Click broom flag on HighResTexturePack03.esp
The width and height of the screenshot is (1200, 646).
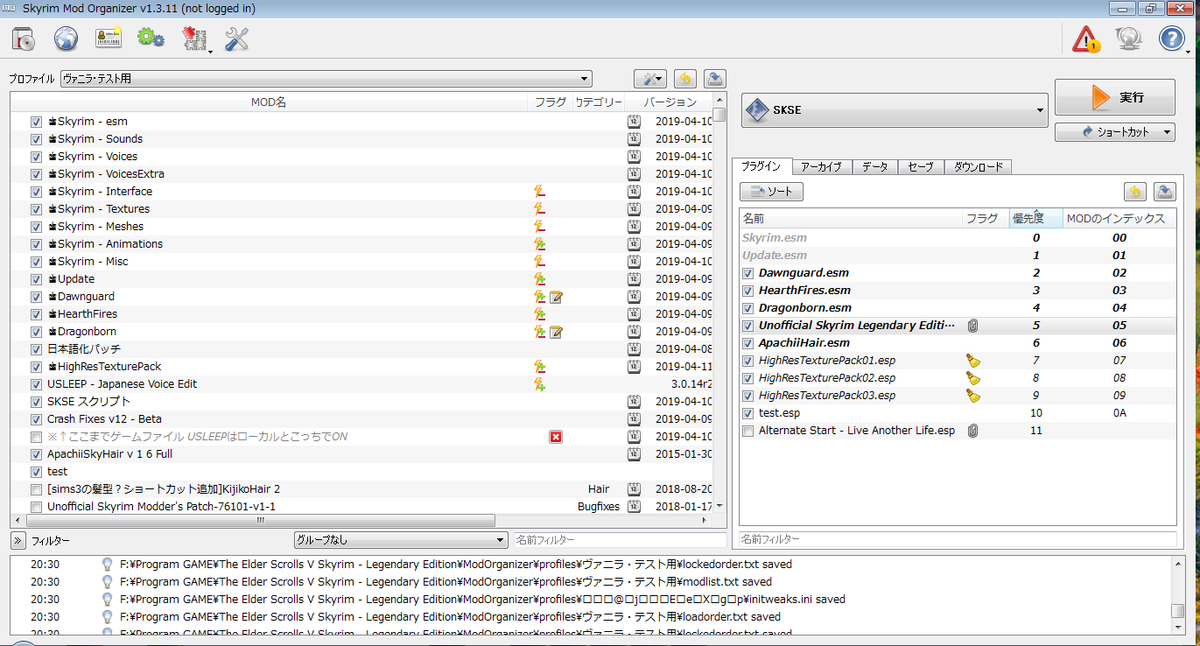(972, 395)
